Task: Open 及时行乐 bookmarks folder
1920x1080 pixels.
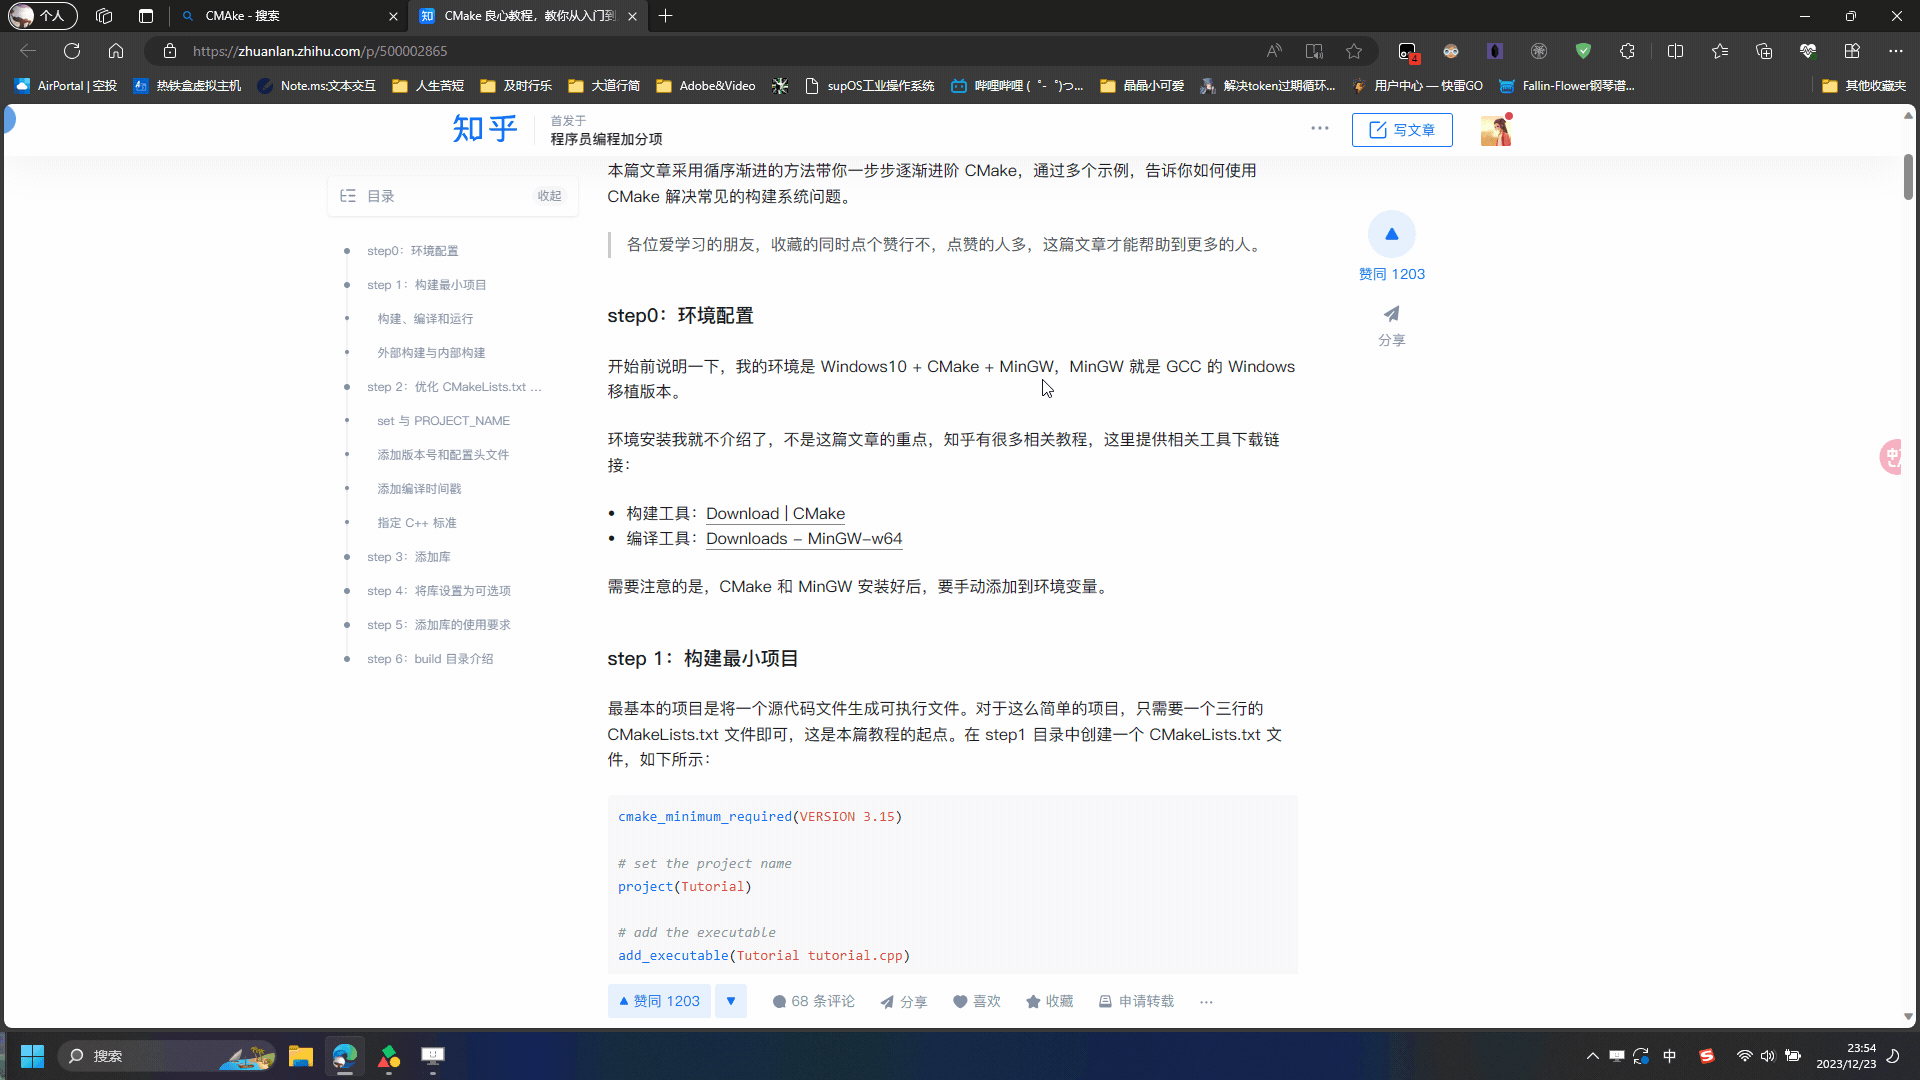Action: [x=516, y=86]
